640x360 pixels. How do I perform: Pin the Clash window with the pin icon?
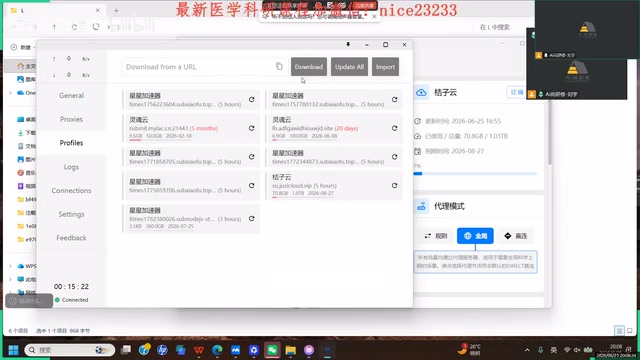[x=348, y=44]
